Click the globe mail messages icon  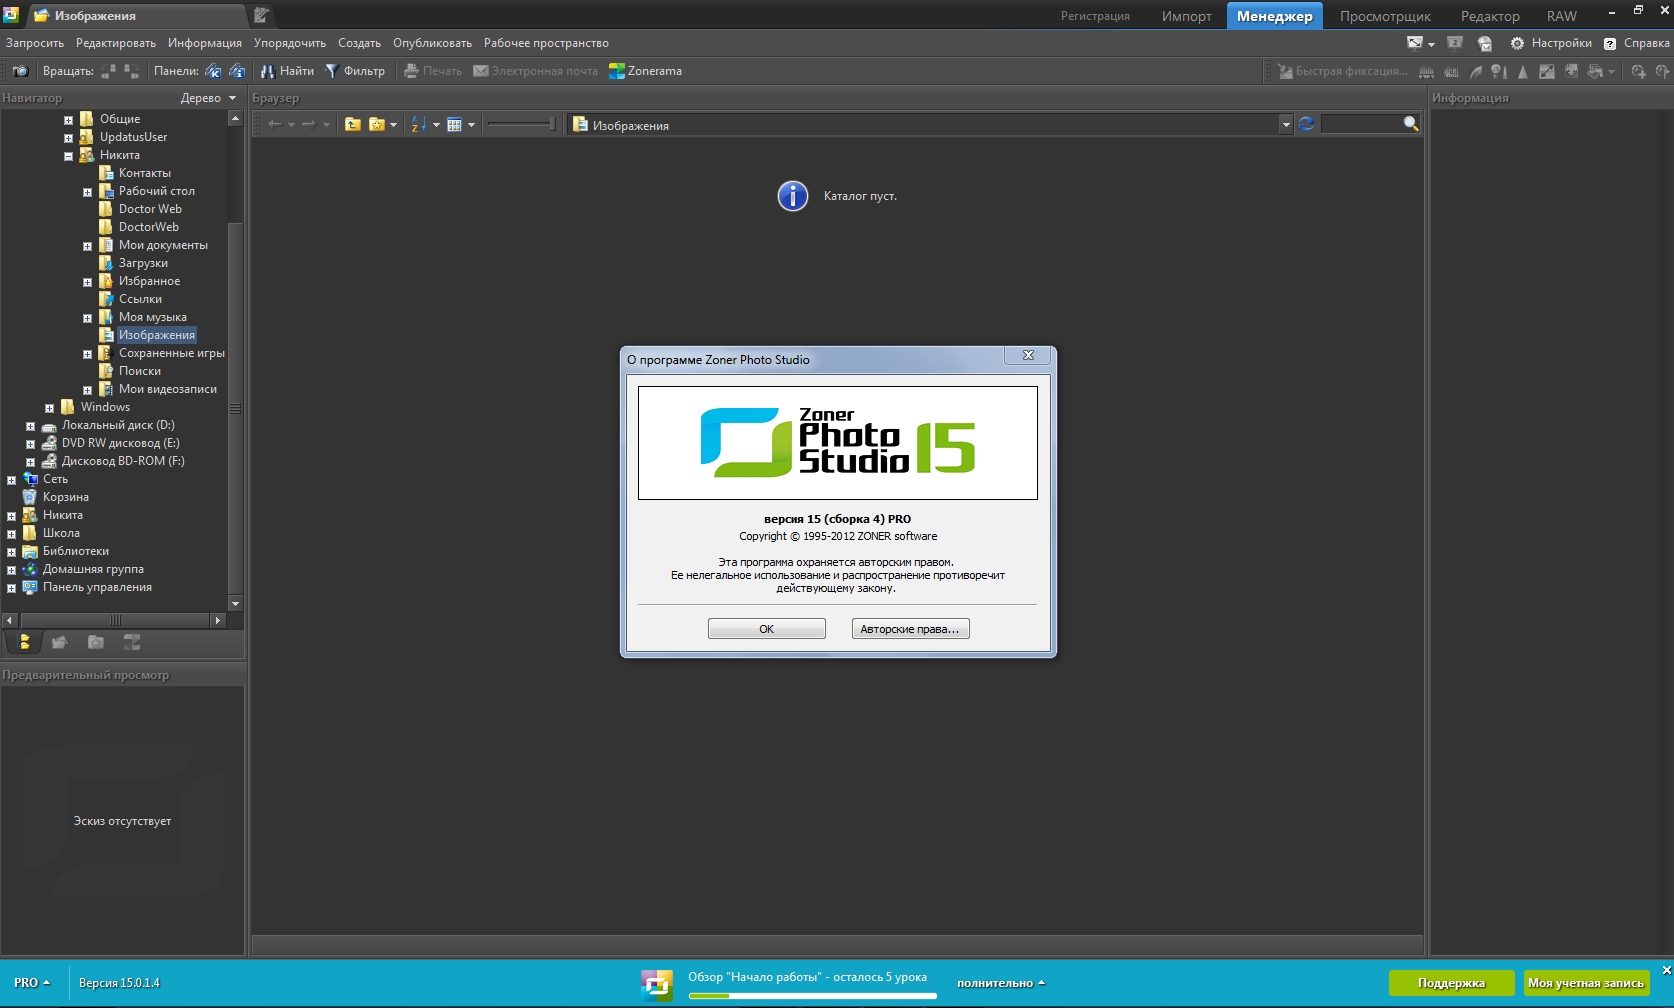[1485, 43]
